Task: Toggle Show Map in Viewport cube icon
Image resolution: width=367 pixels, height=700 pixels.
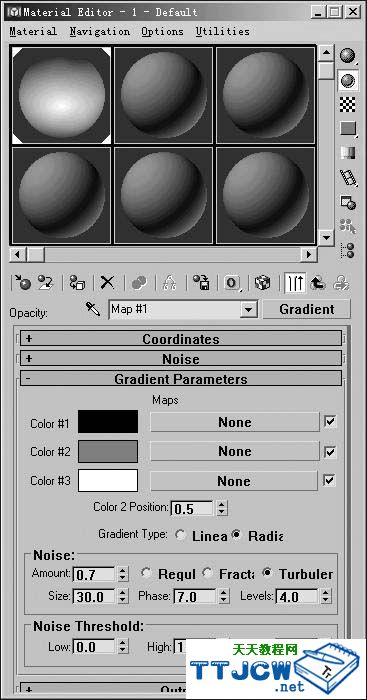Action: [x=263, y=283]
